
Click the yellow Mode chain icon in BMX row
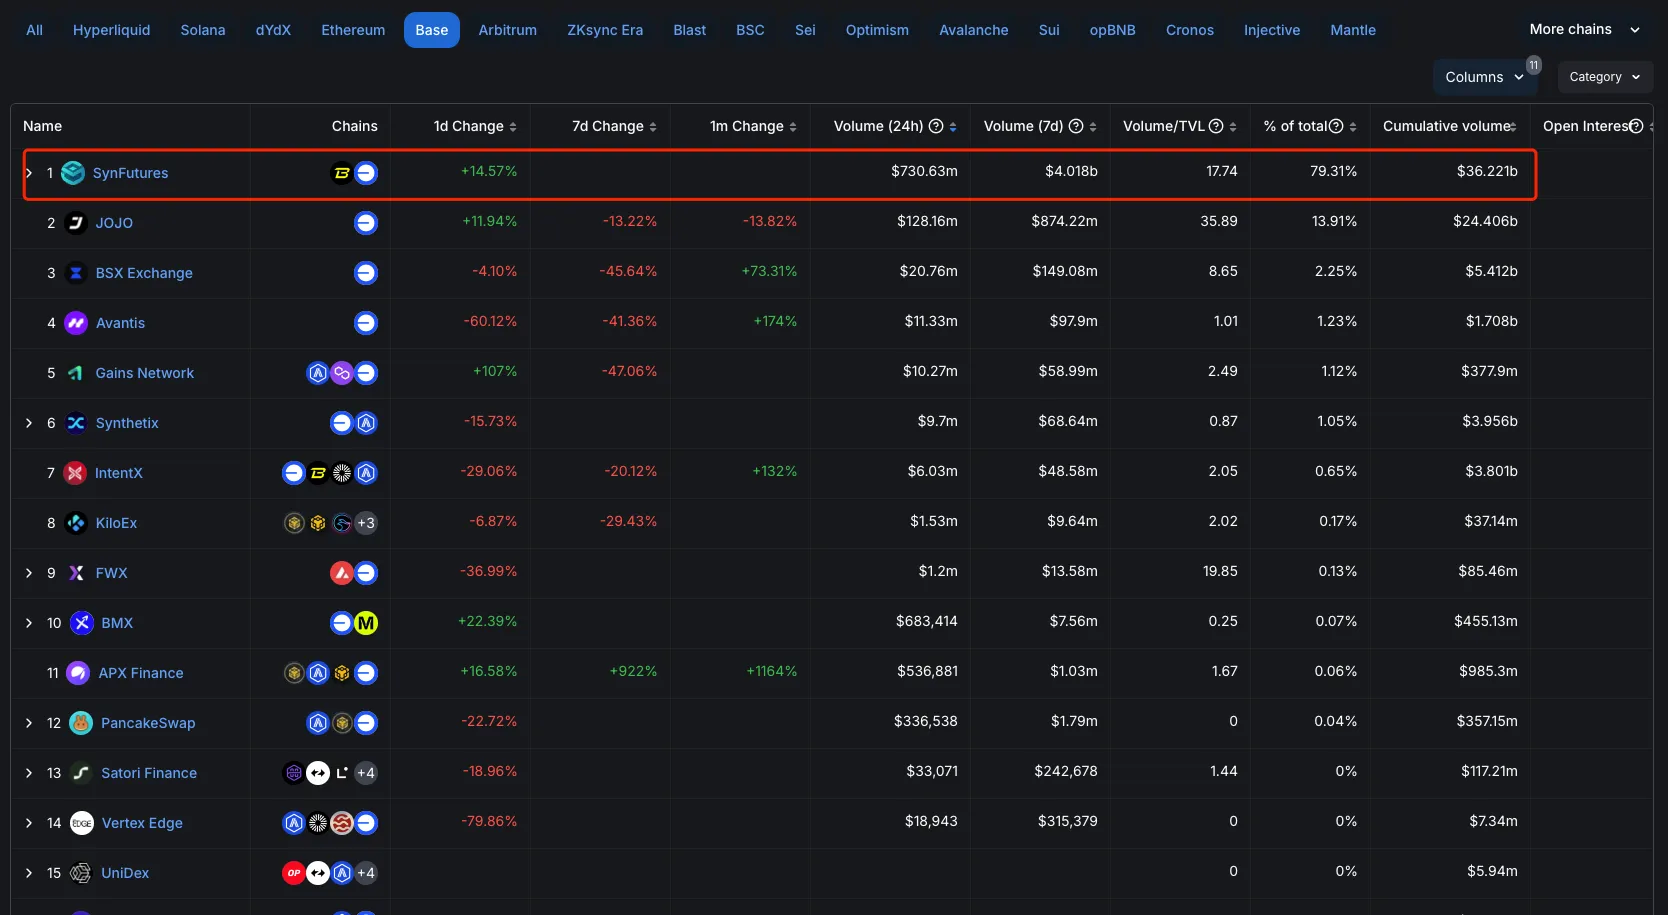pyautogui.click(x=366, y=623)
